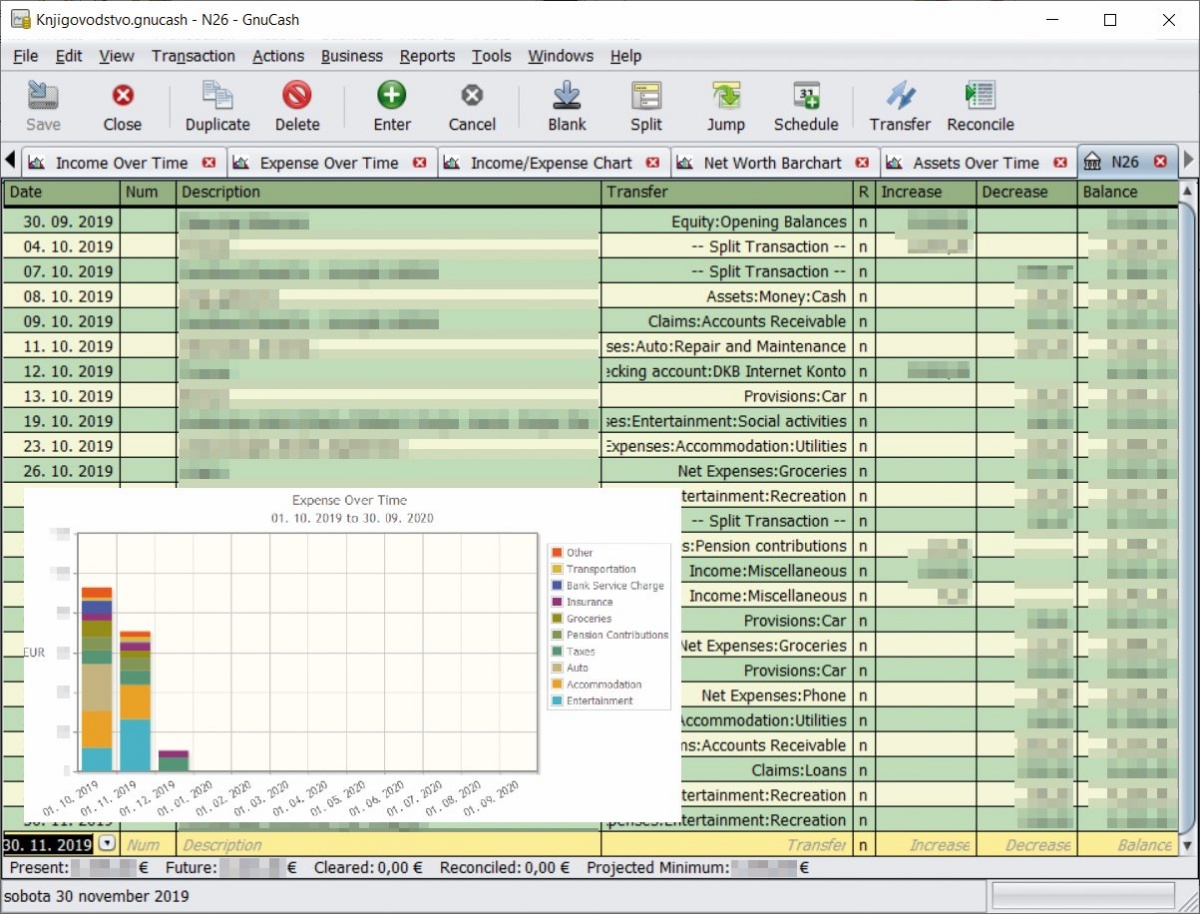Click the Date column header

coord(62,192)
